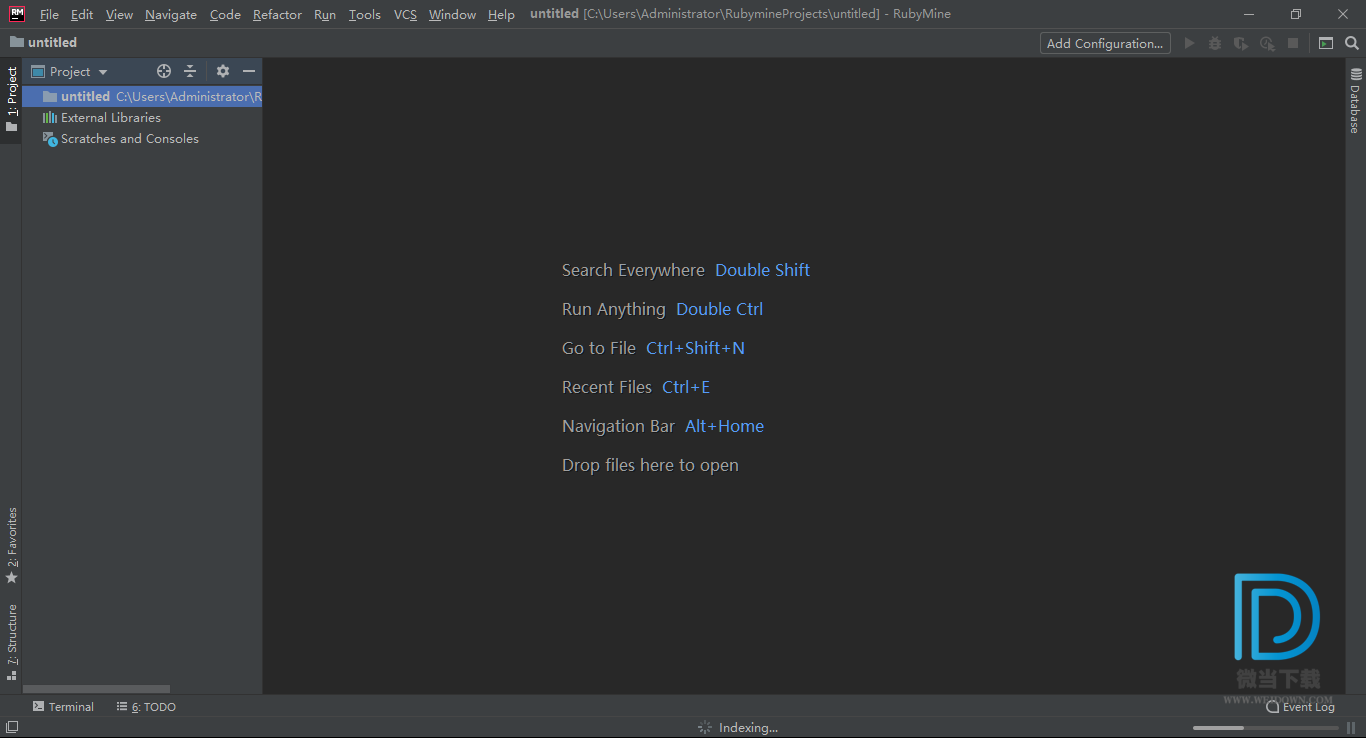Open the File menu

(x=49, y=14)
